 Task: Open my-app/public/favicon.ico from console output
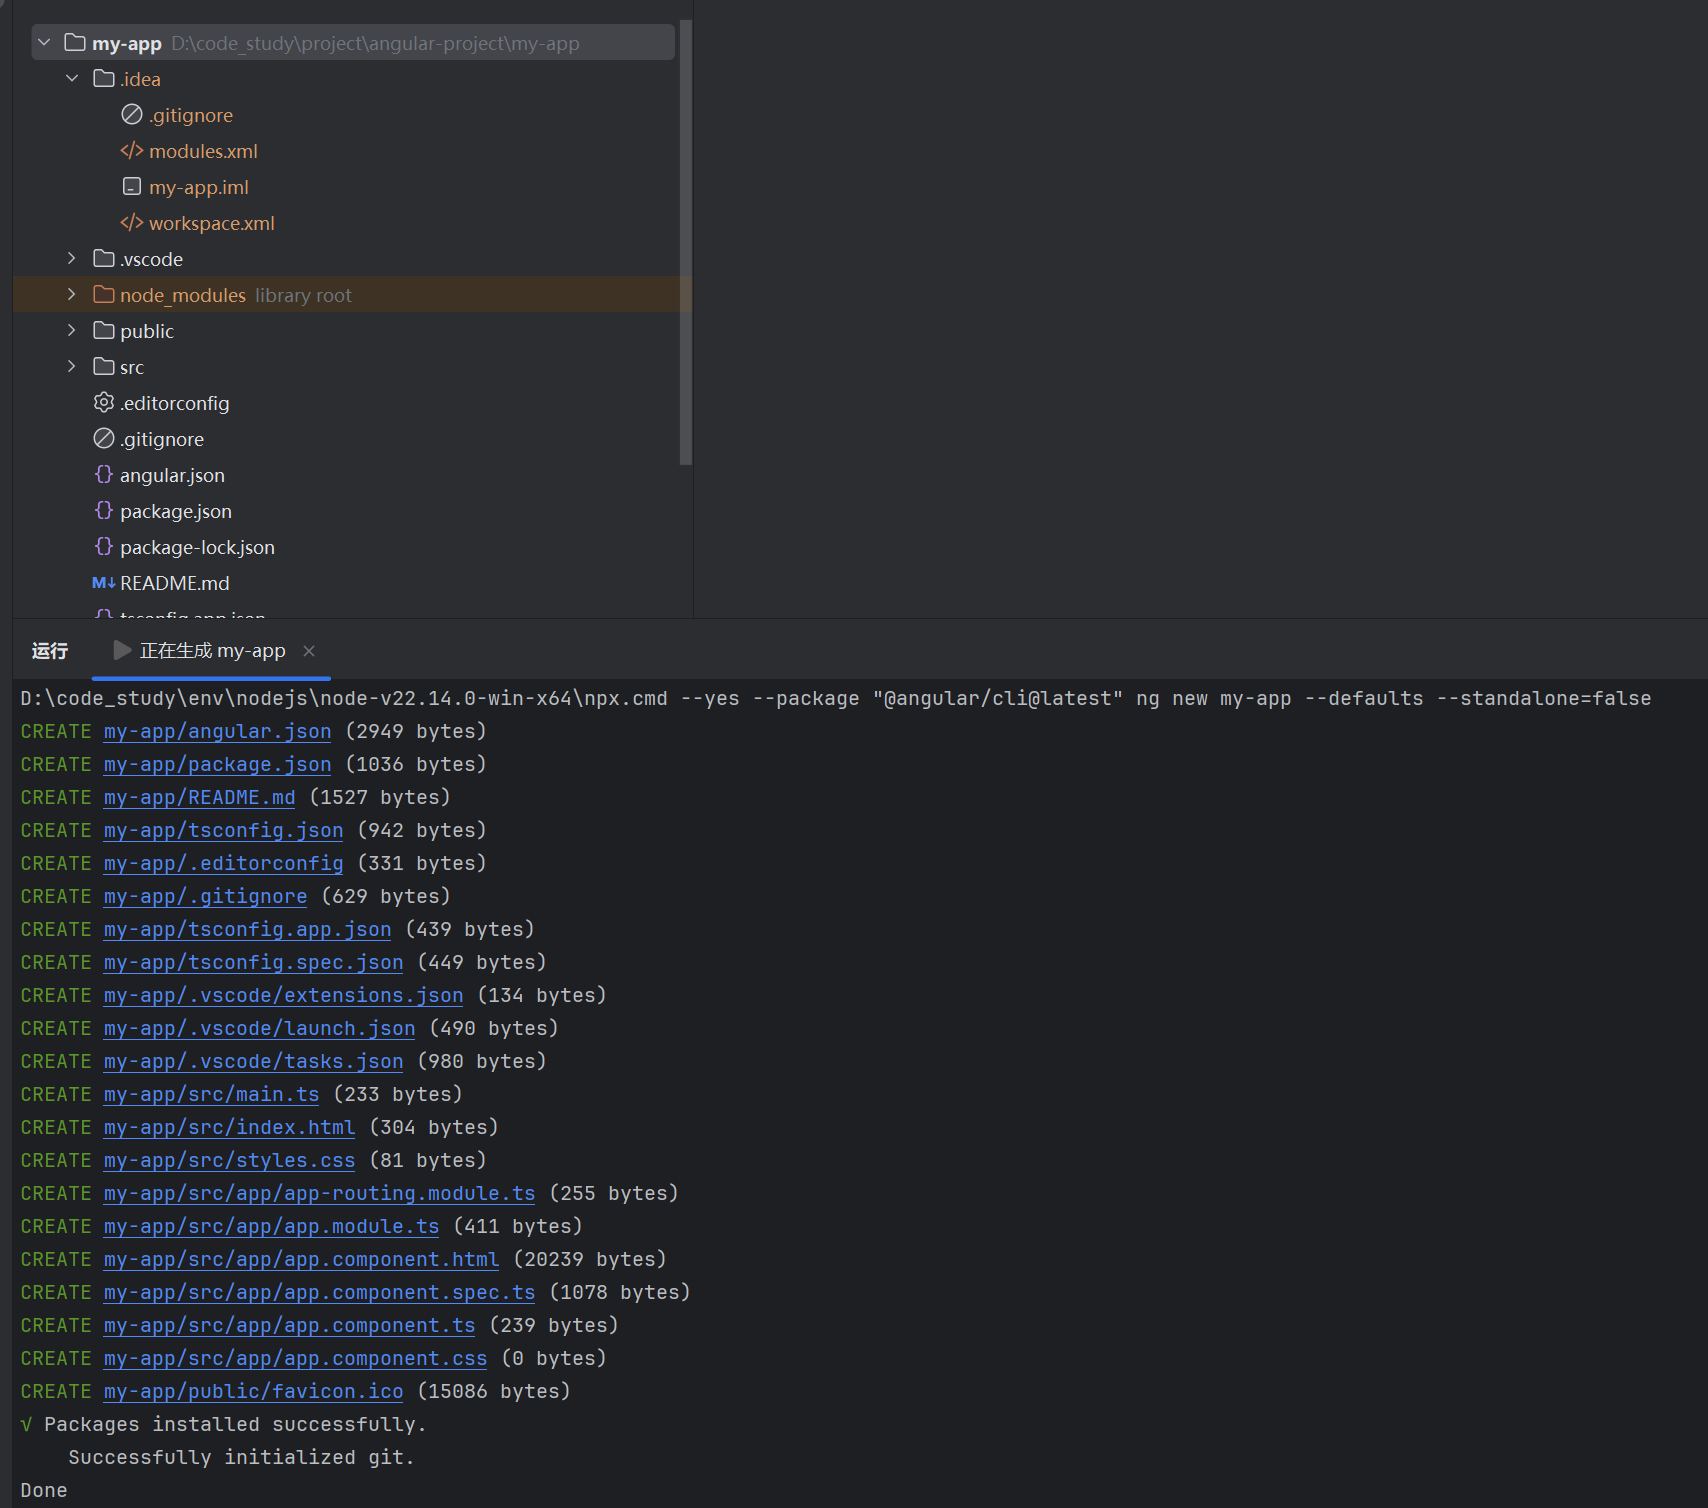pyautogui.click(x=252, y=1391)
